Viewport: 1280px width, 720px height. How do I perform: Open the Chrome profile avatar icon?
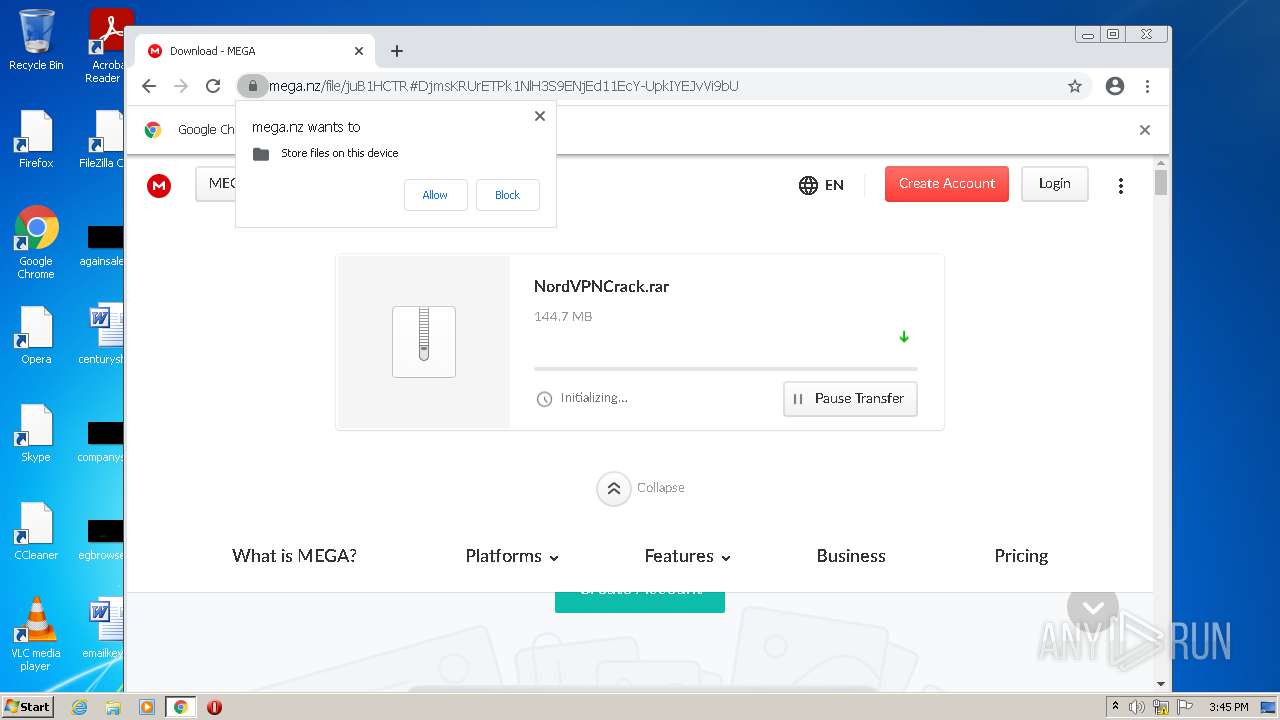[x=1115, y=86]
